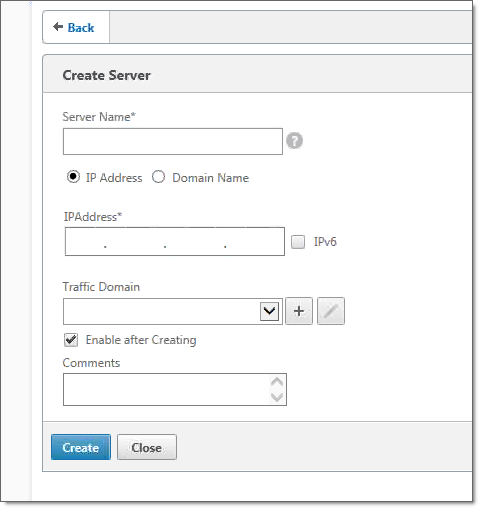This screenshot has height=508, width=479.
Task: Click the back arrow icon
Action: coord(58,27)
